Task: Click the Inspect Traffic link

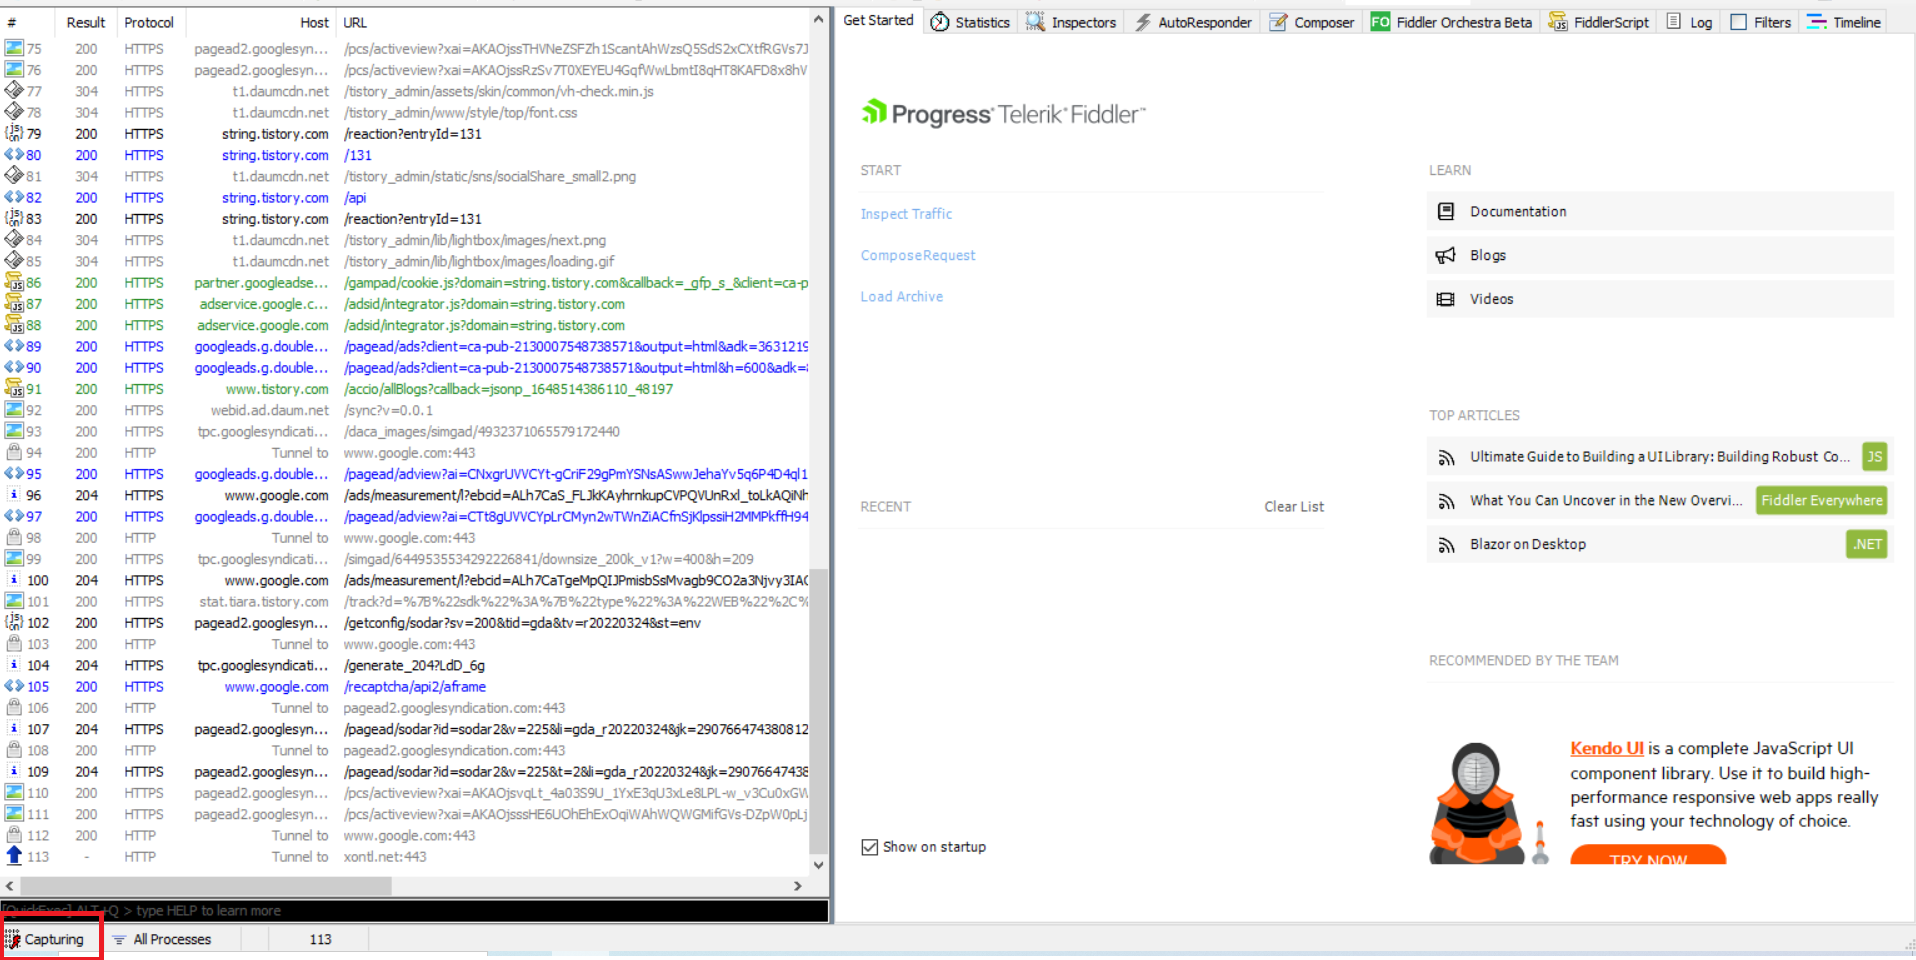Action: 906,214
